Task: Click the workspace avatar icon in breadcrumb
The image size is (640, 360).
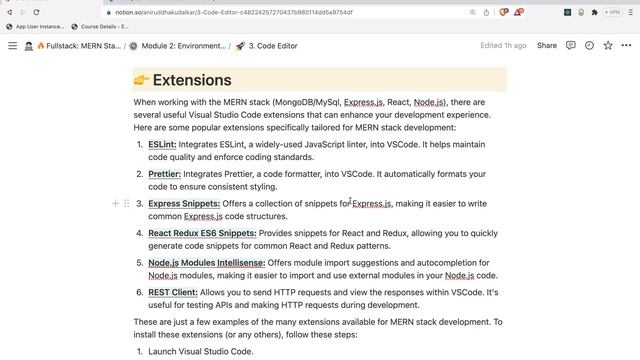Action: coord(29,46)
